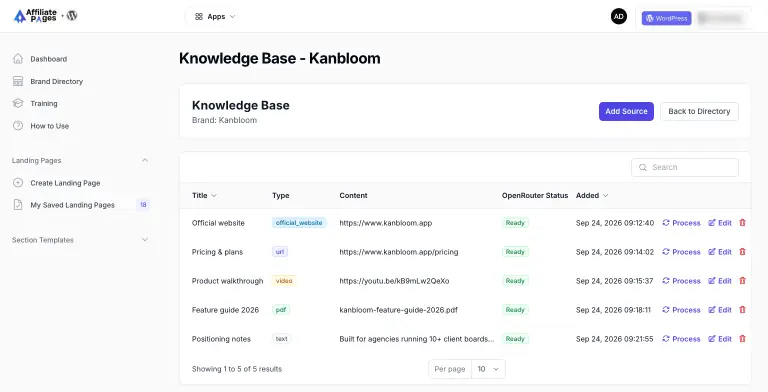Open Brand Directory from sidebar
Image resolution: width=768 pixels, height=392 pixels.
coord(56,81)
